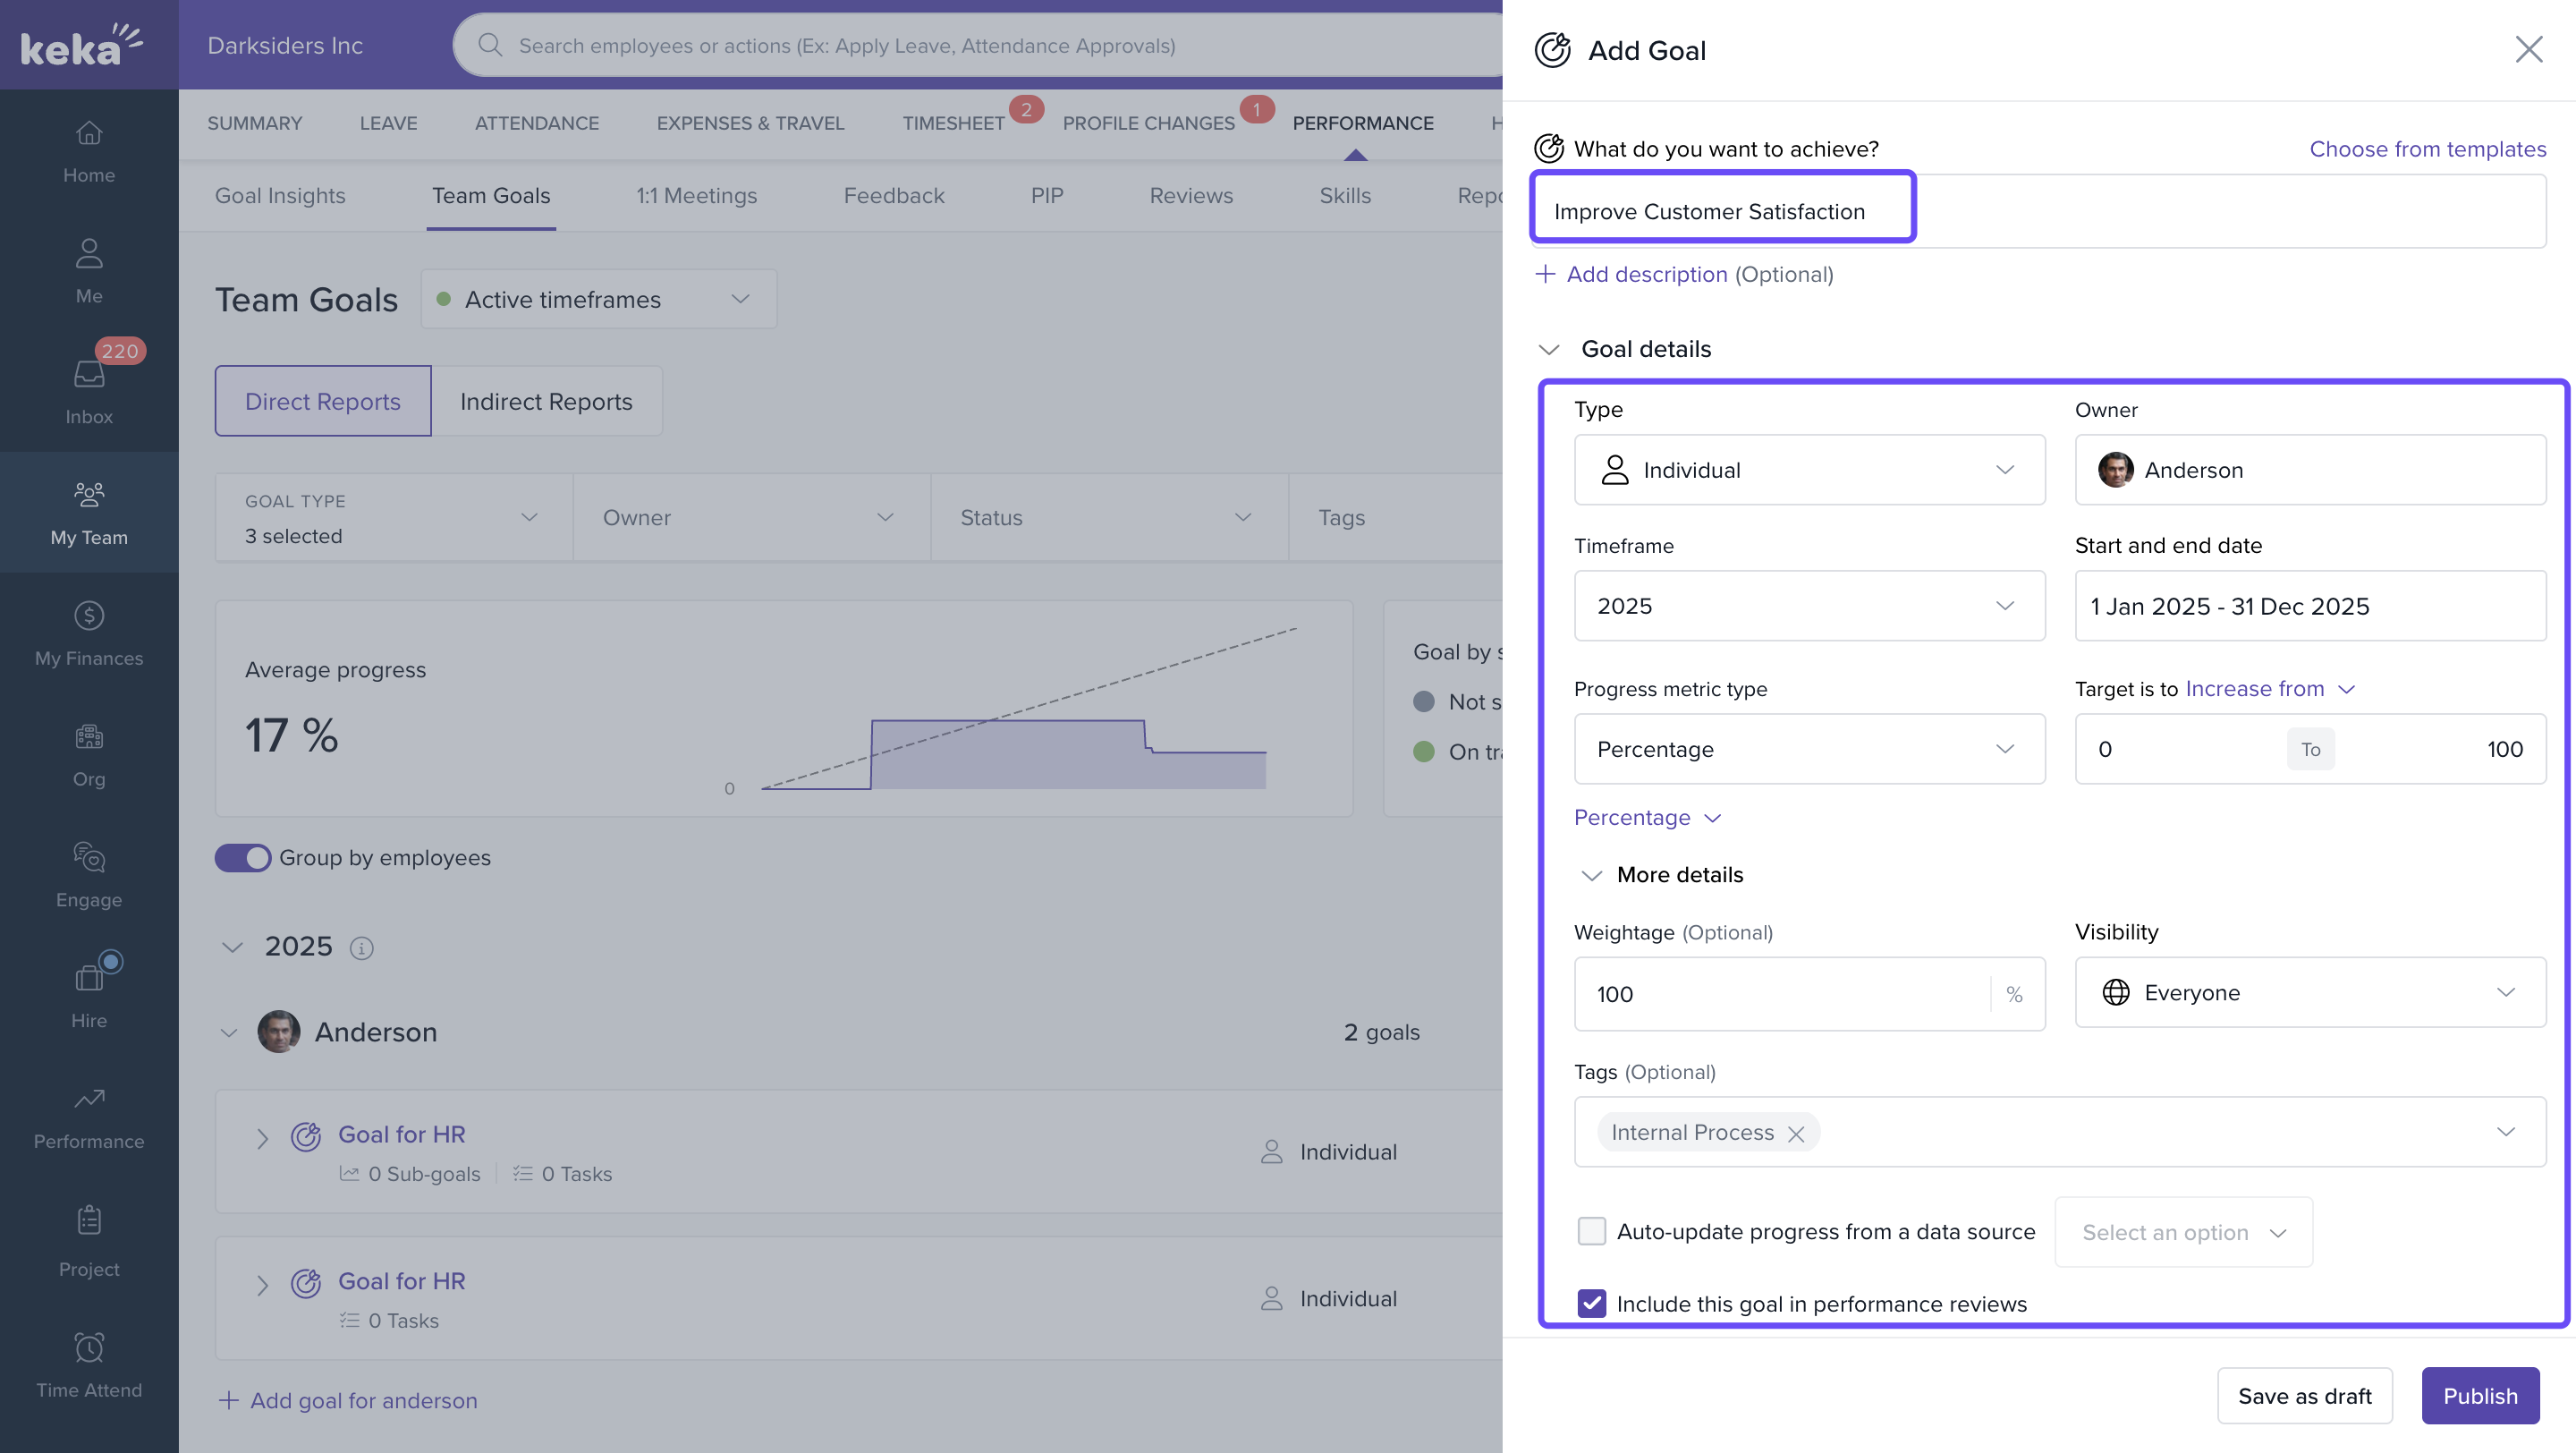The width and height of the screenshot is (2576, 1453).
Task: Toggle Group by employees switch
Action: [x=243, y=858]
